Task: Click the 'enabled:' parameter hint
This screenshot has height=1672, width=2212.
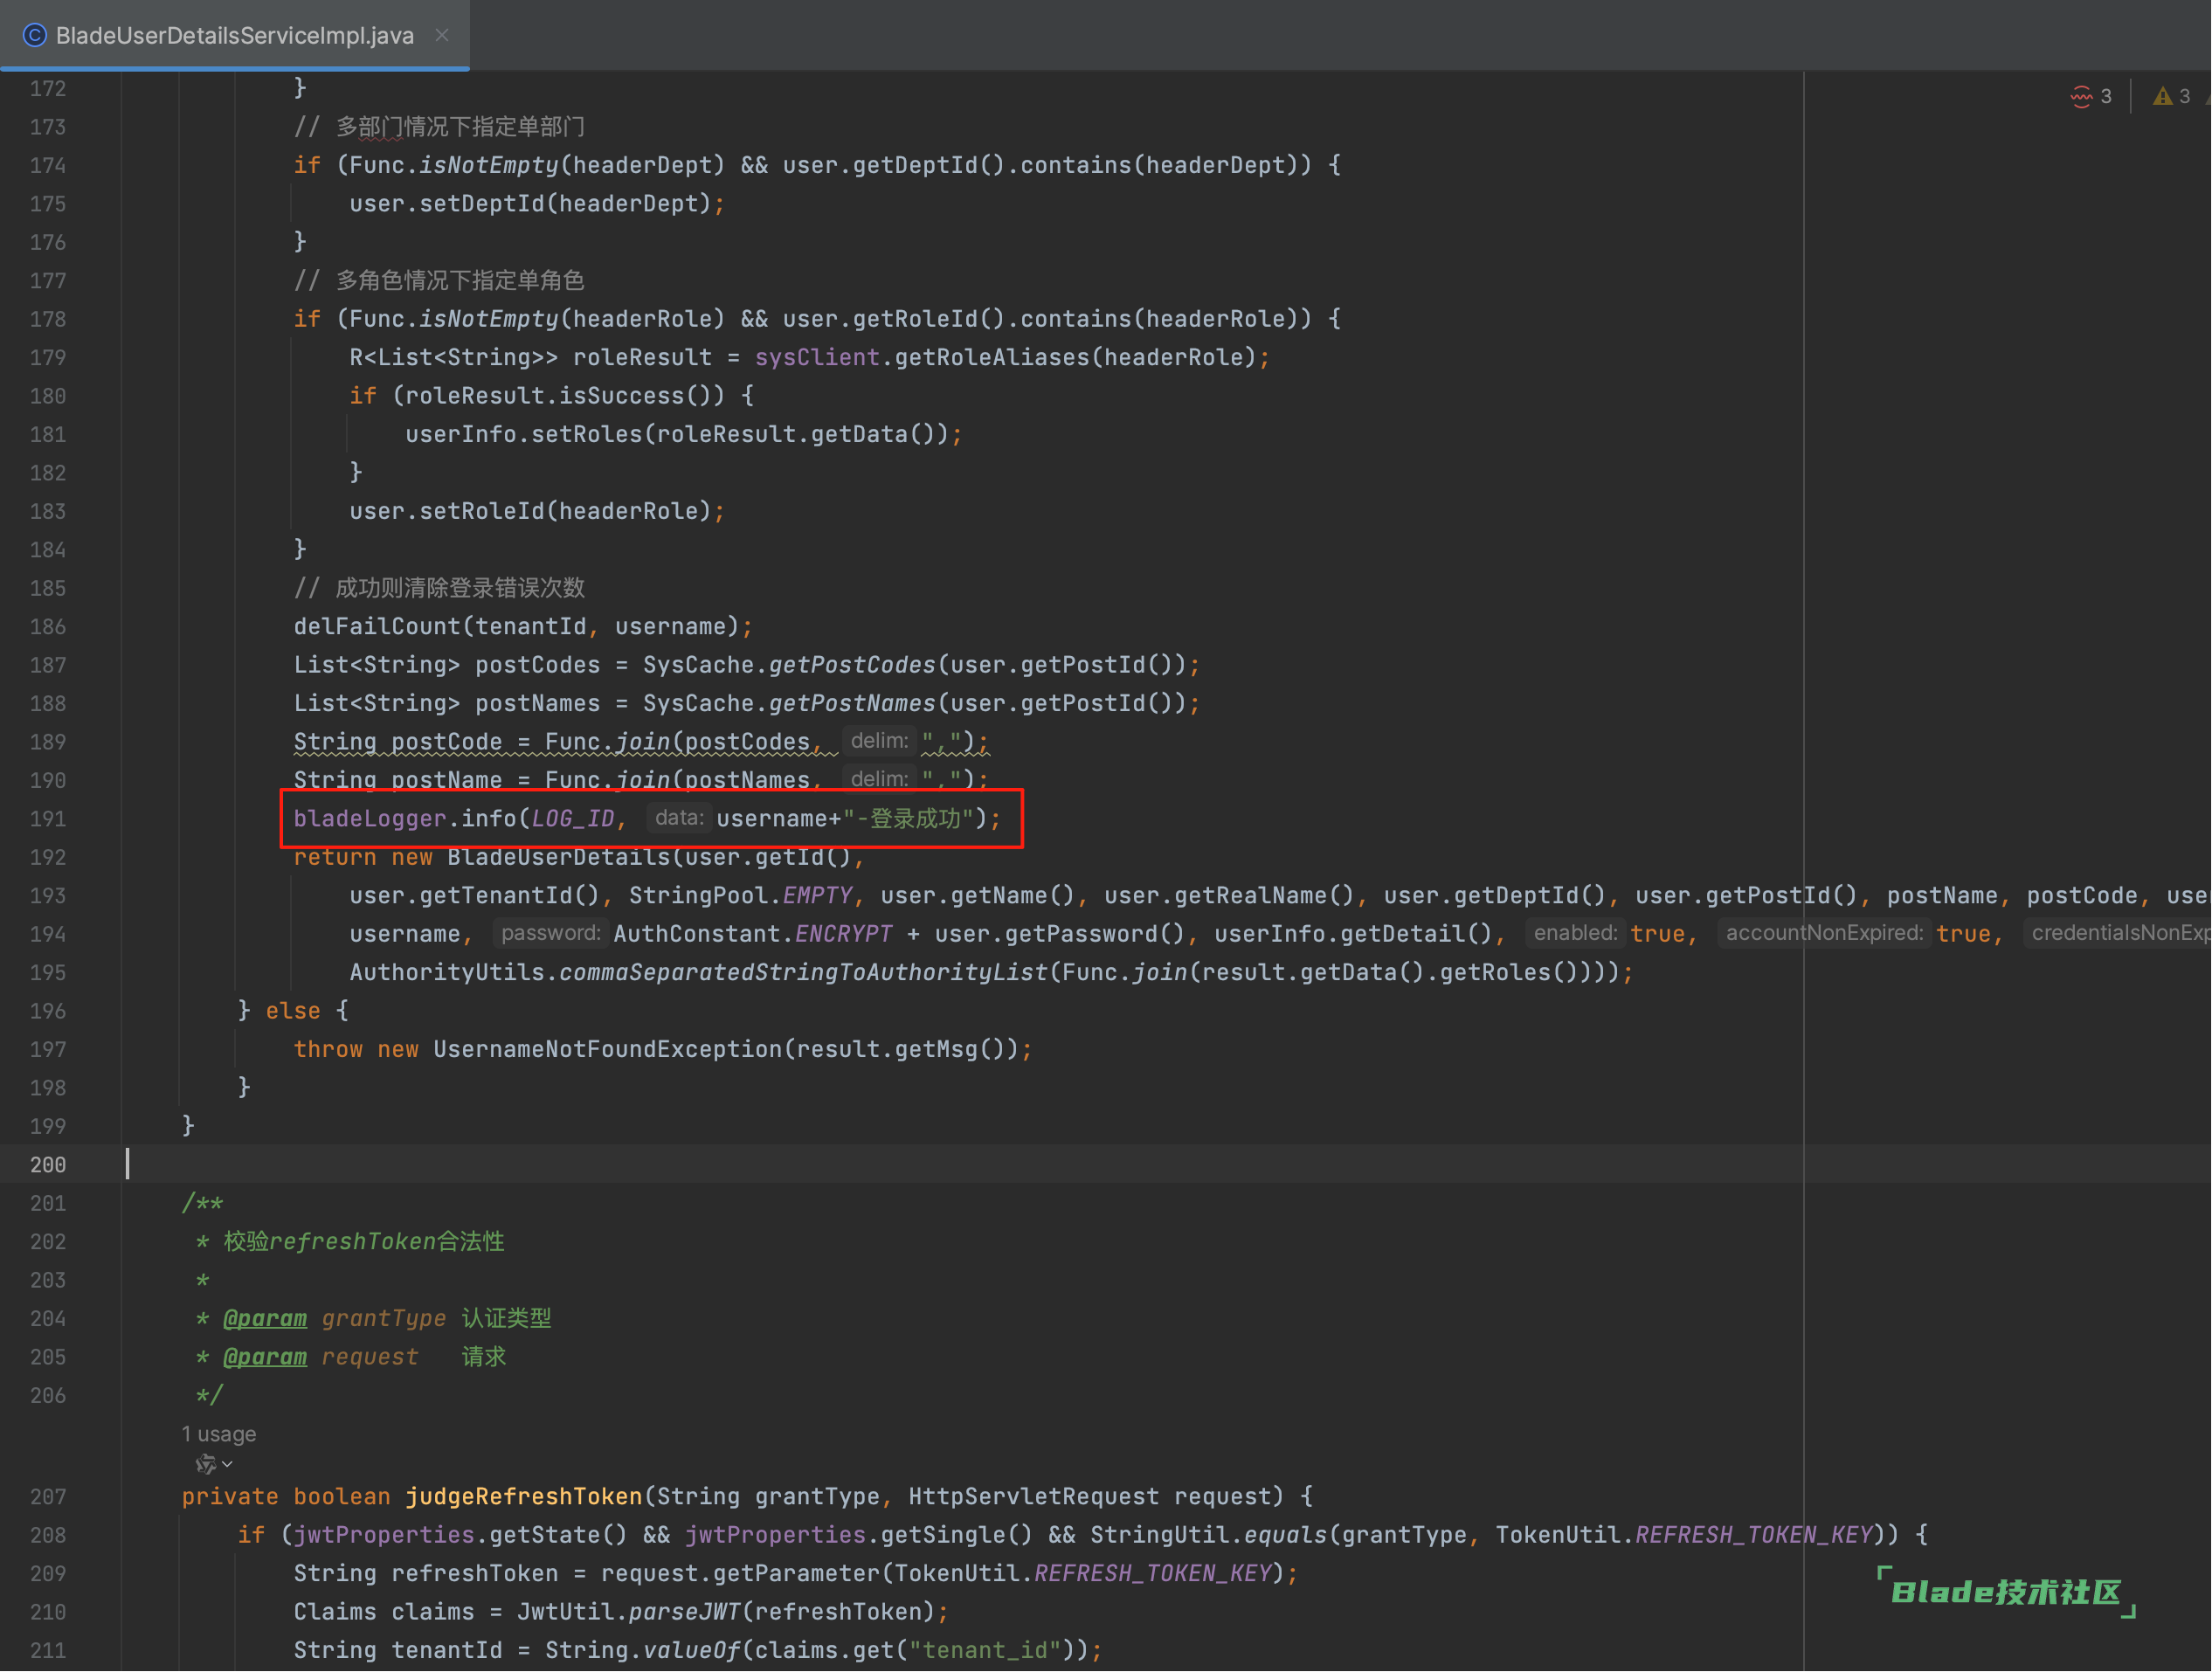Action: tap(1575, 933)
